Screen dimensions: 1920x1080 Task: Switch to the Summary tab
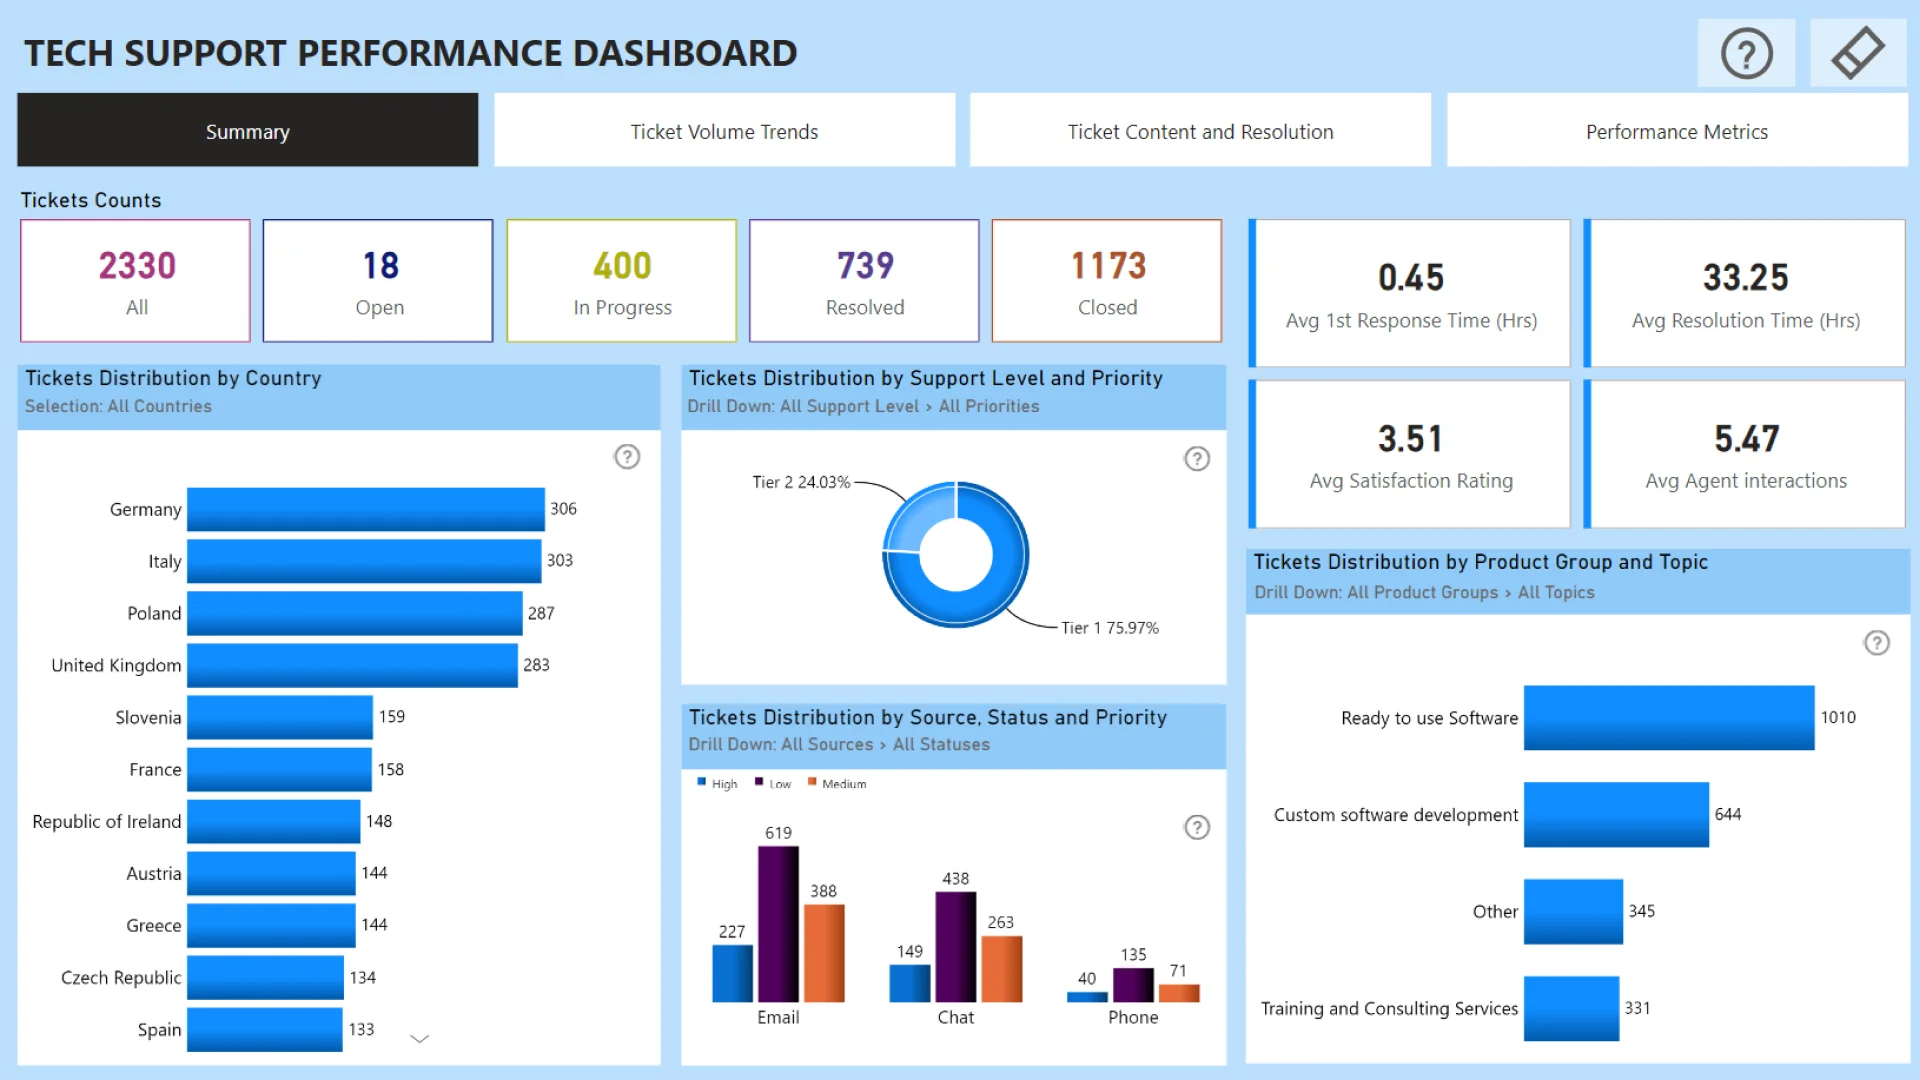coord(248,130)
